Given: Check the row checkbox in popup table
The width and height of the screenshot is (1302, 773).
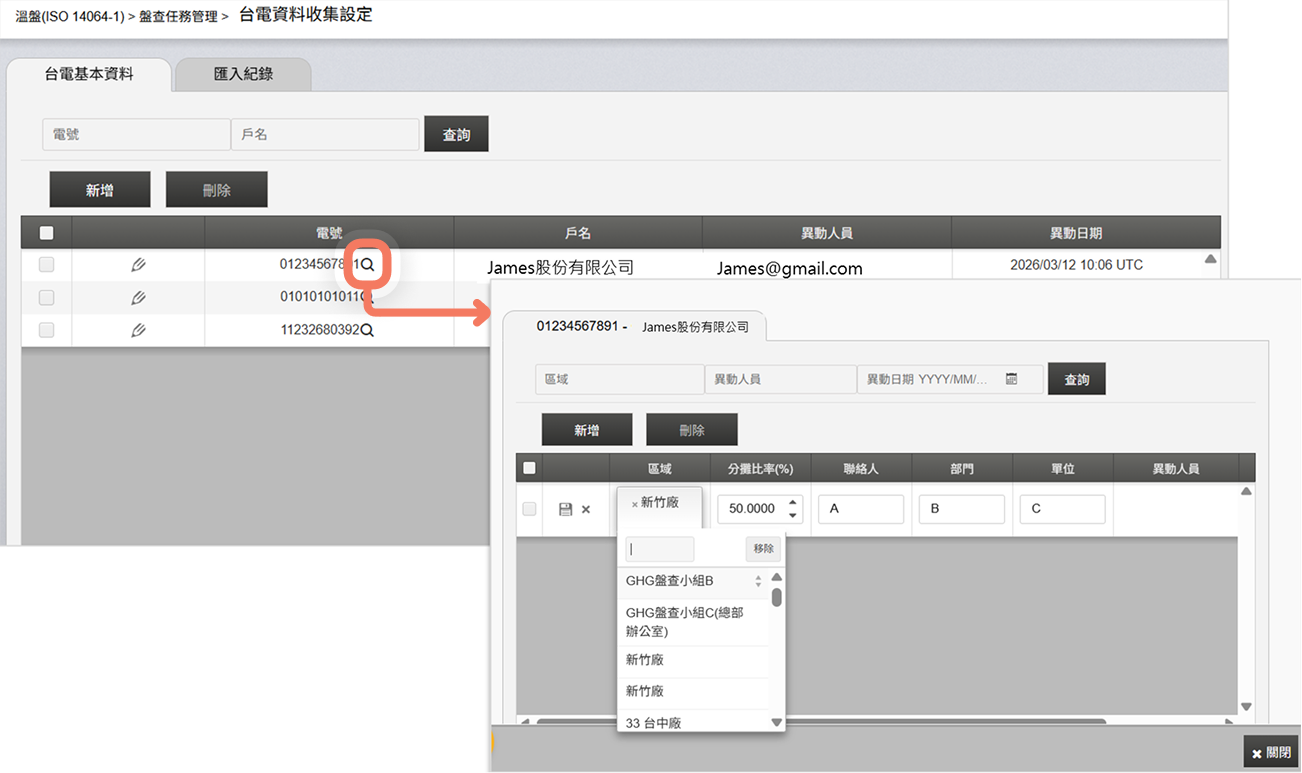Looking at the screenshot, I should 529,509.
